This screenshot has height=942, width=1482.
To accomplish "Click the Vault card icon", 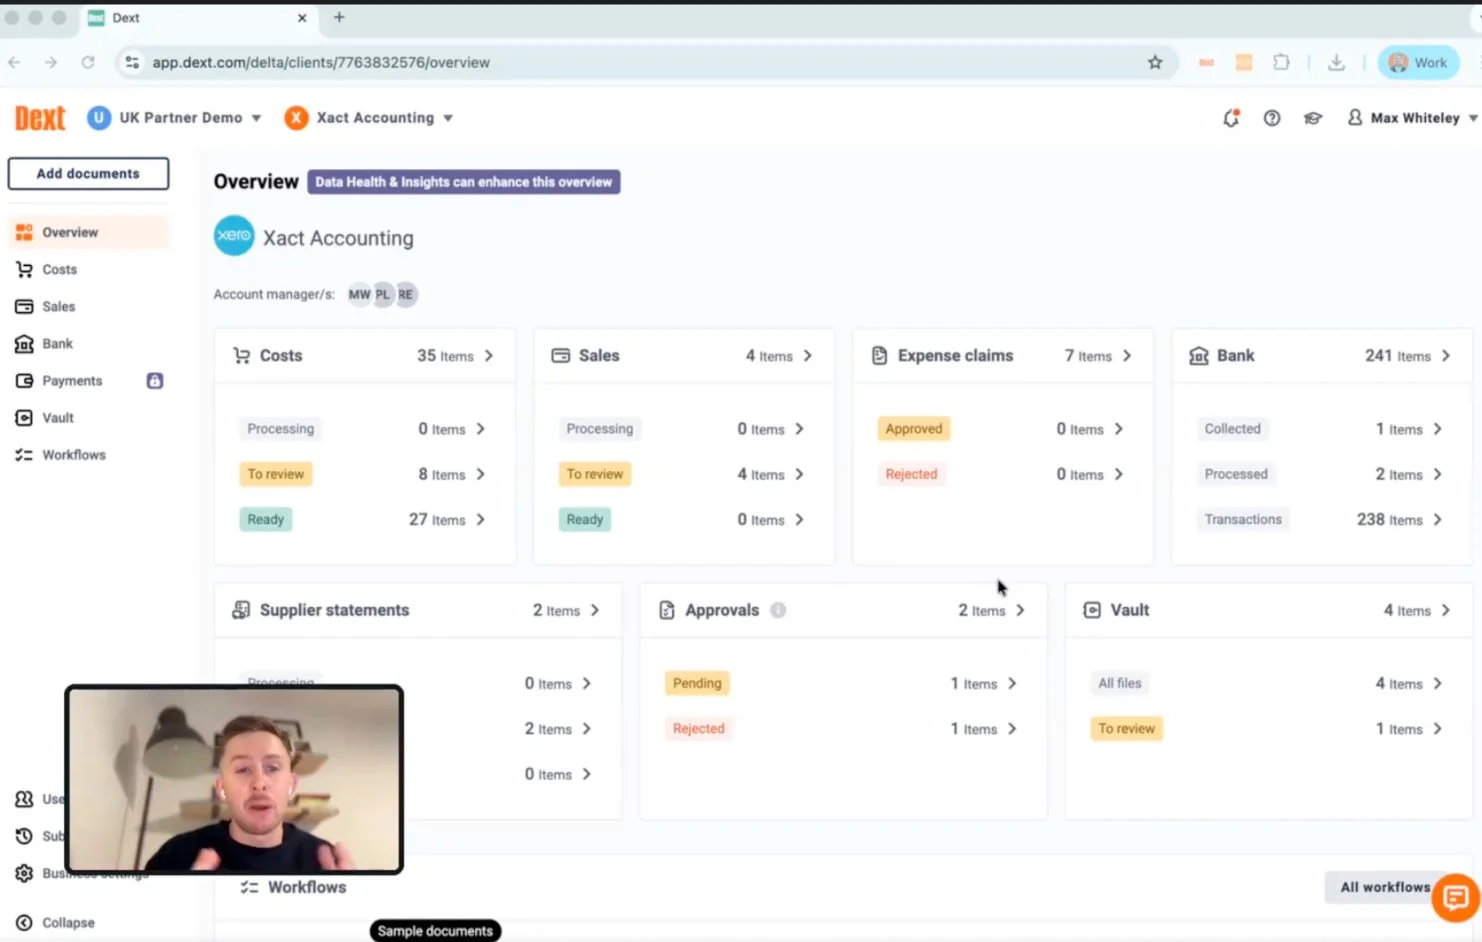I will pyautogui.click(x=1092, y=610).
